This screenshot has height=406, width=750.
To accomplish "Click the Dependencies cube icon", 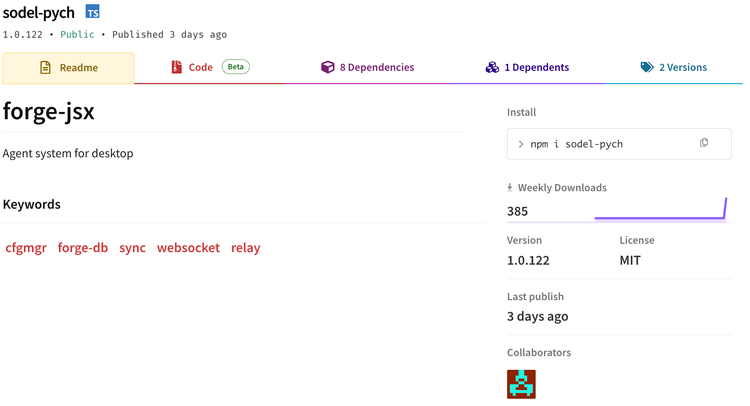I will pos(328,67).
